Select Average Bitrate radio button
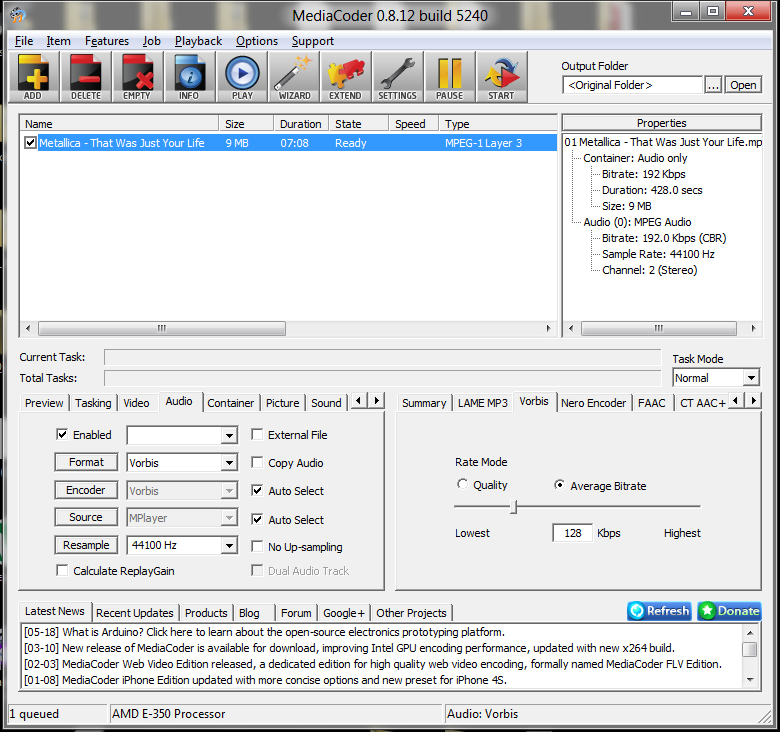Image resolution: width=780 pixels, height=732 pixels. tap(560, 484)
